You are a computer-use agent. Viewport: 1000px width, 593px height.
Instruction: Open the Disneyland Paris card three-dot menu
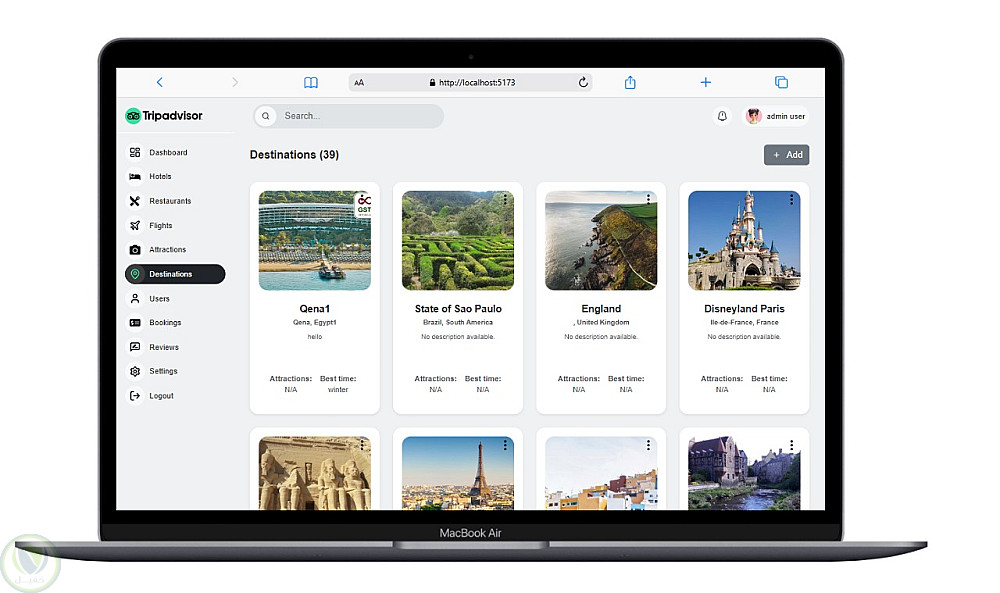[x=791, y=200]
